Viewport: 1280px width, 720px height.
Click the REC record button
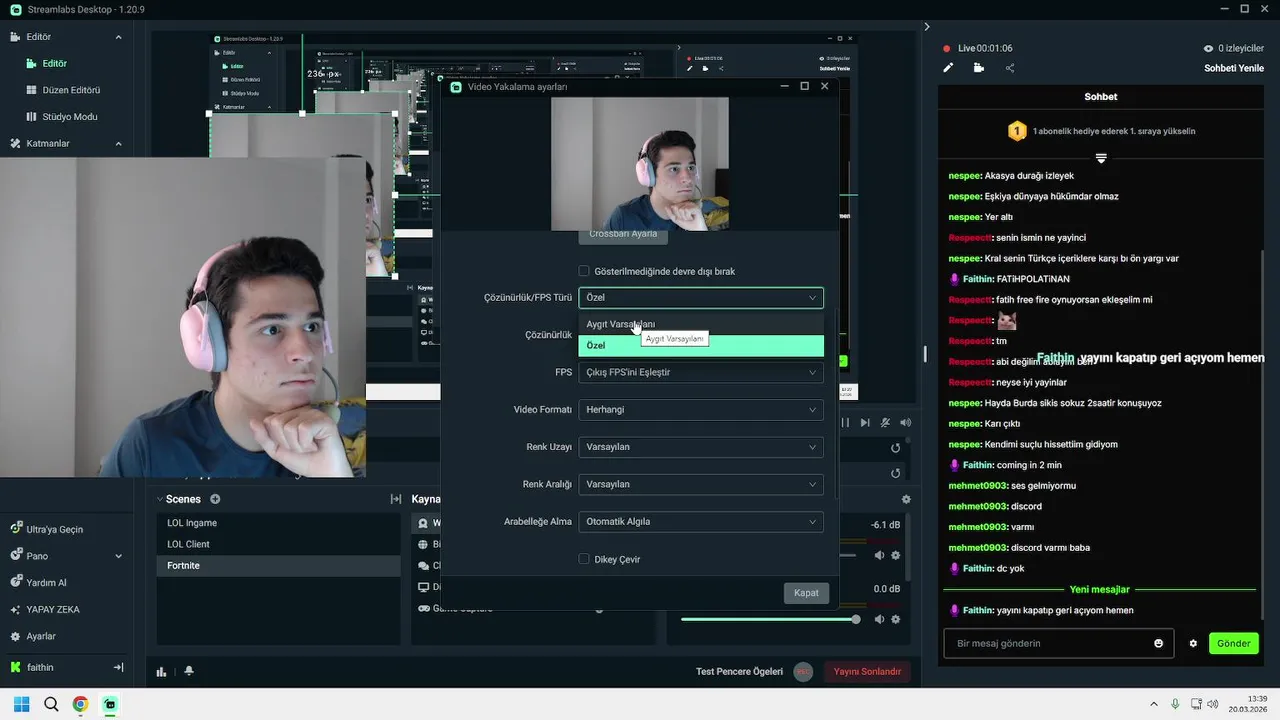coord(803,672)
